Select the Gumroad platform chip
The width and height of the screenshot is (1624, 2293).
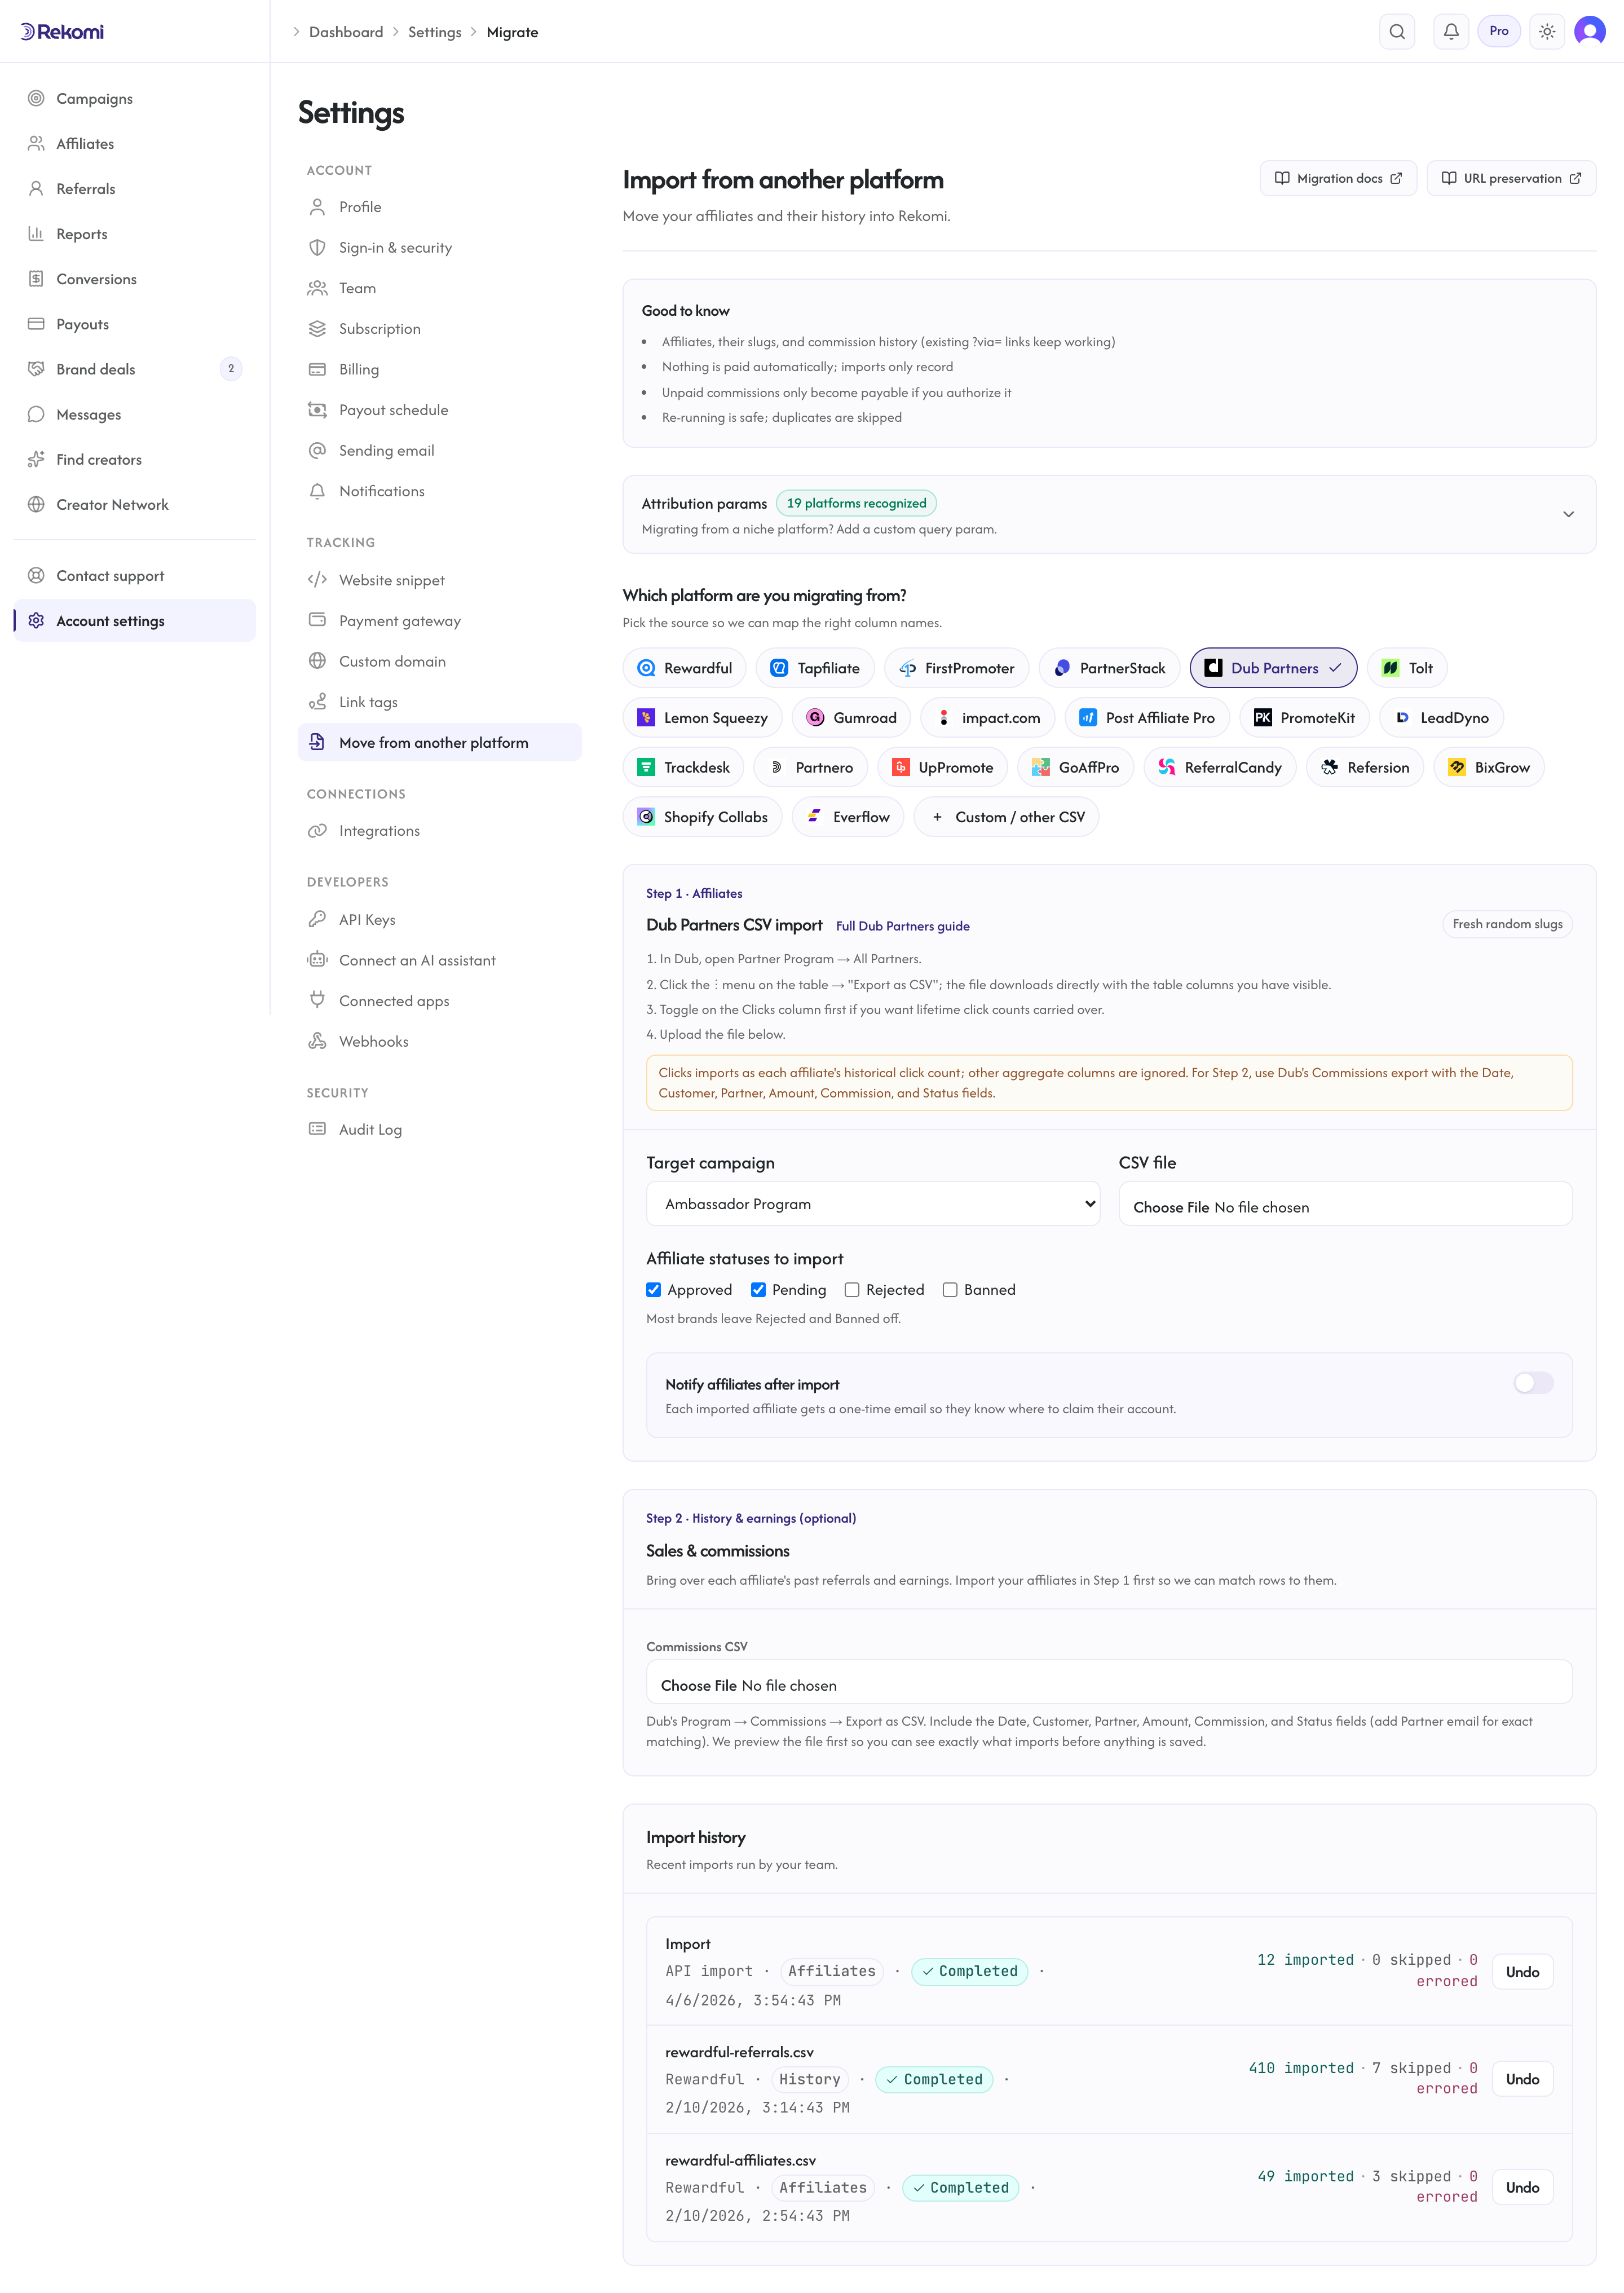point(852,718)
